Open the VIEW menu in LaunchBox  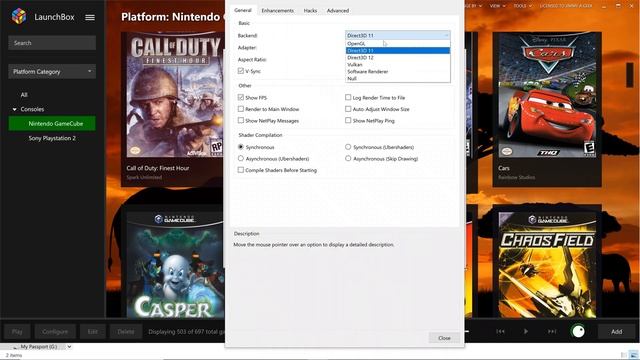pos(497,6)
